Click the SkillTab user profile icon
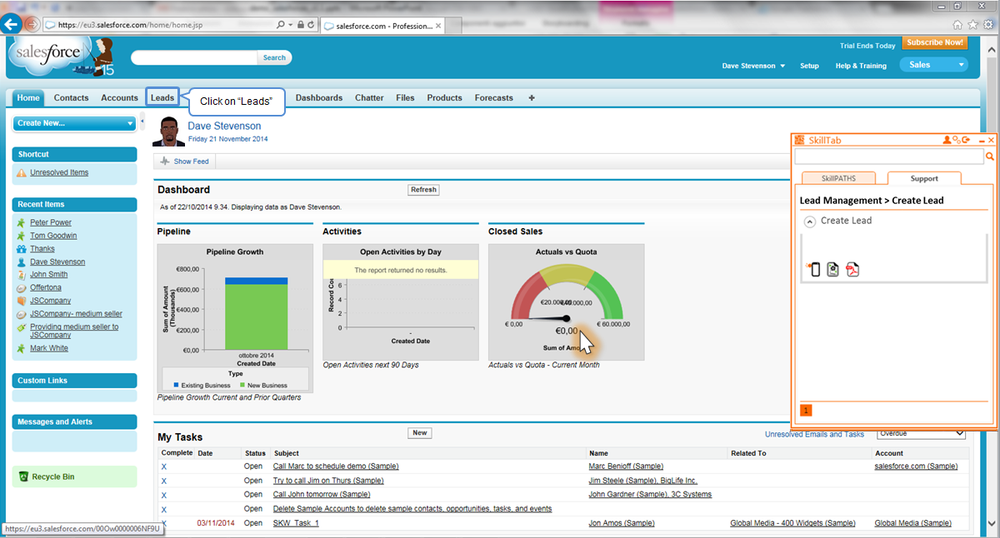This screenshot has width=1000, height=538. pyautogui.click(x=946, y=140)
